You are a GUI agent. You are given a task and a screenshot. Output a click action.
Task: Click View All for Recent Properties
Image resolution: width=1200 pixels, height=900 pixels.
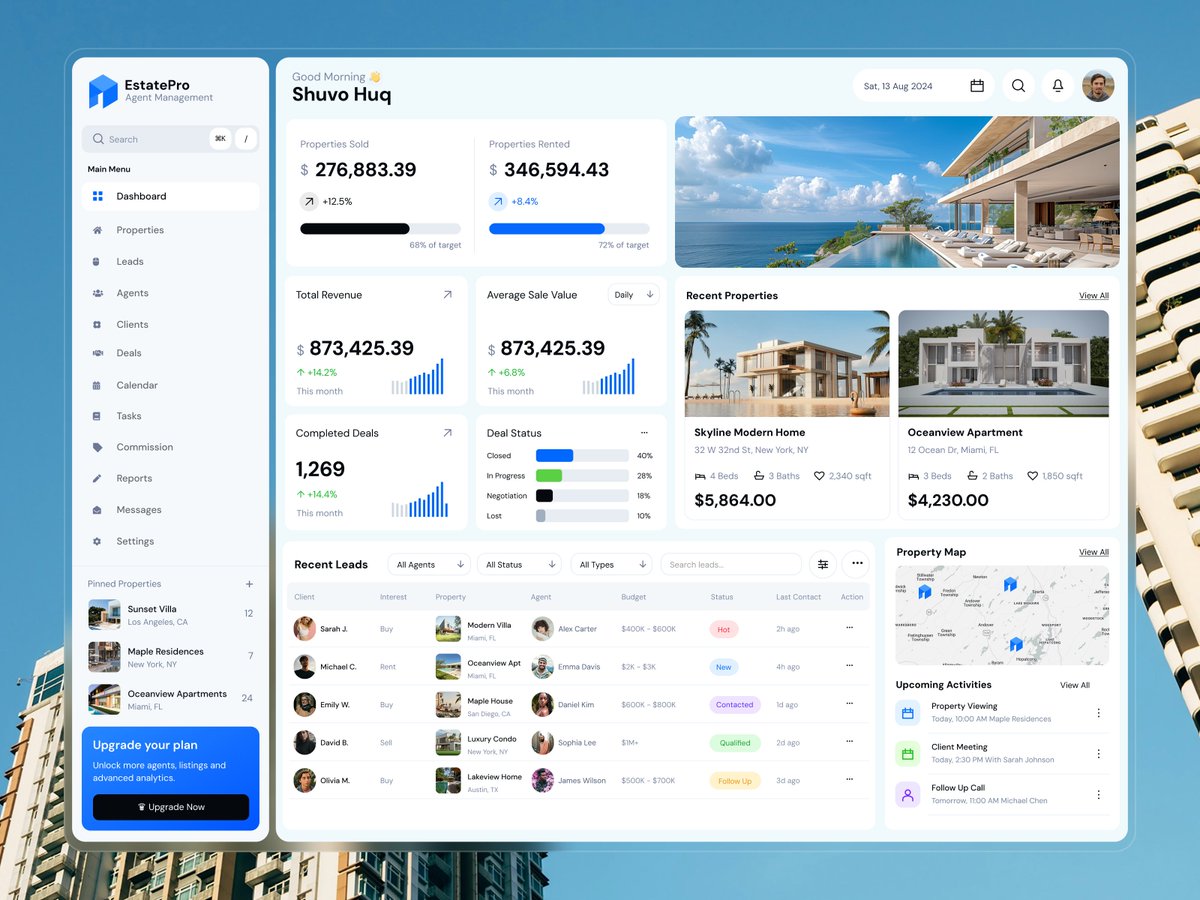pos(1094,296)
